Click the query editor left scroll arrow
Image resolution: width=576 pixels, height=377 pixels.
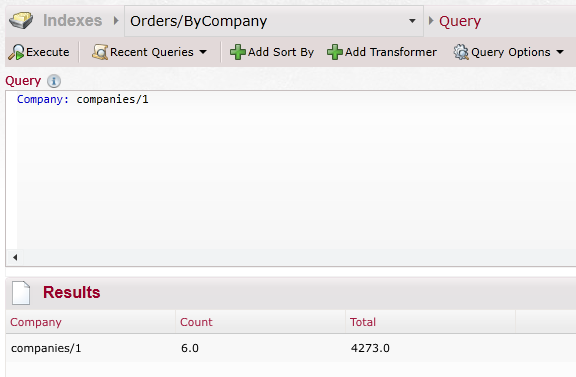[x=15, y=257]
